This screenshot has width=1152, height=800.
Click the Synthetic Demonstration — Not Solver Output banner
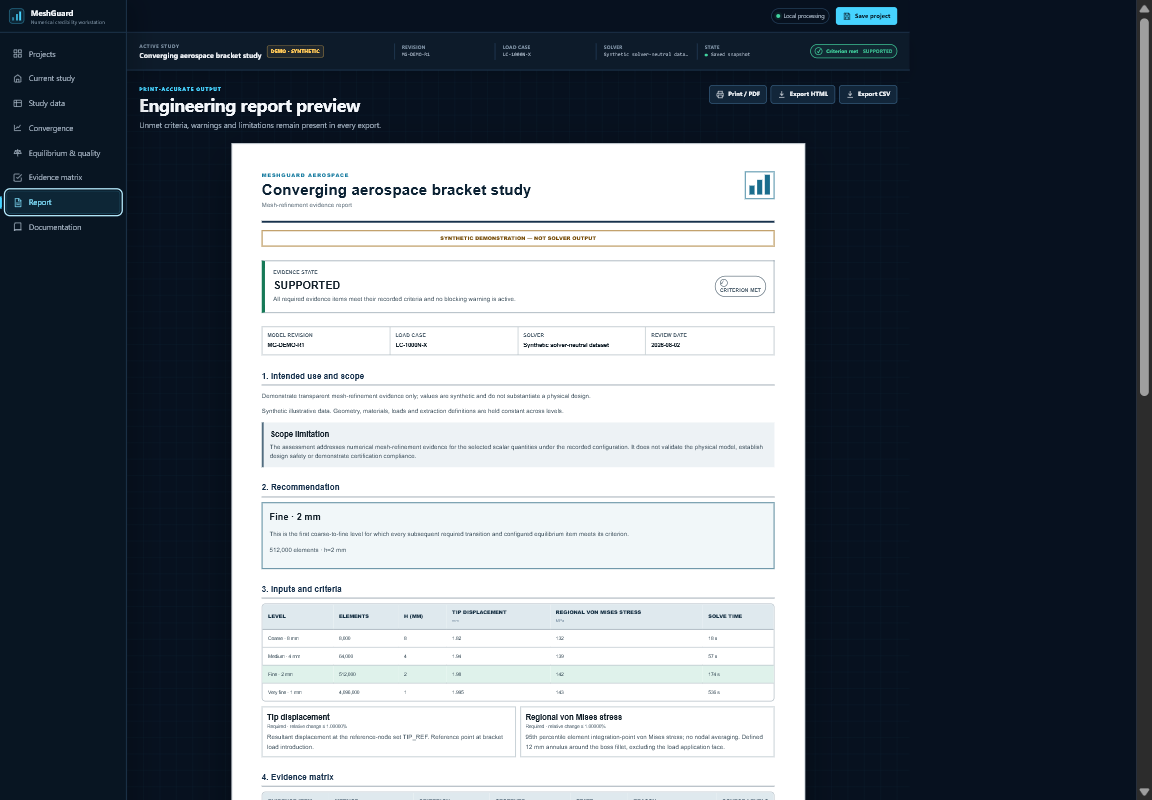coord(518,238)
